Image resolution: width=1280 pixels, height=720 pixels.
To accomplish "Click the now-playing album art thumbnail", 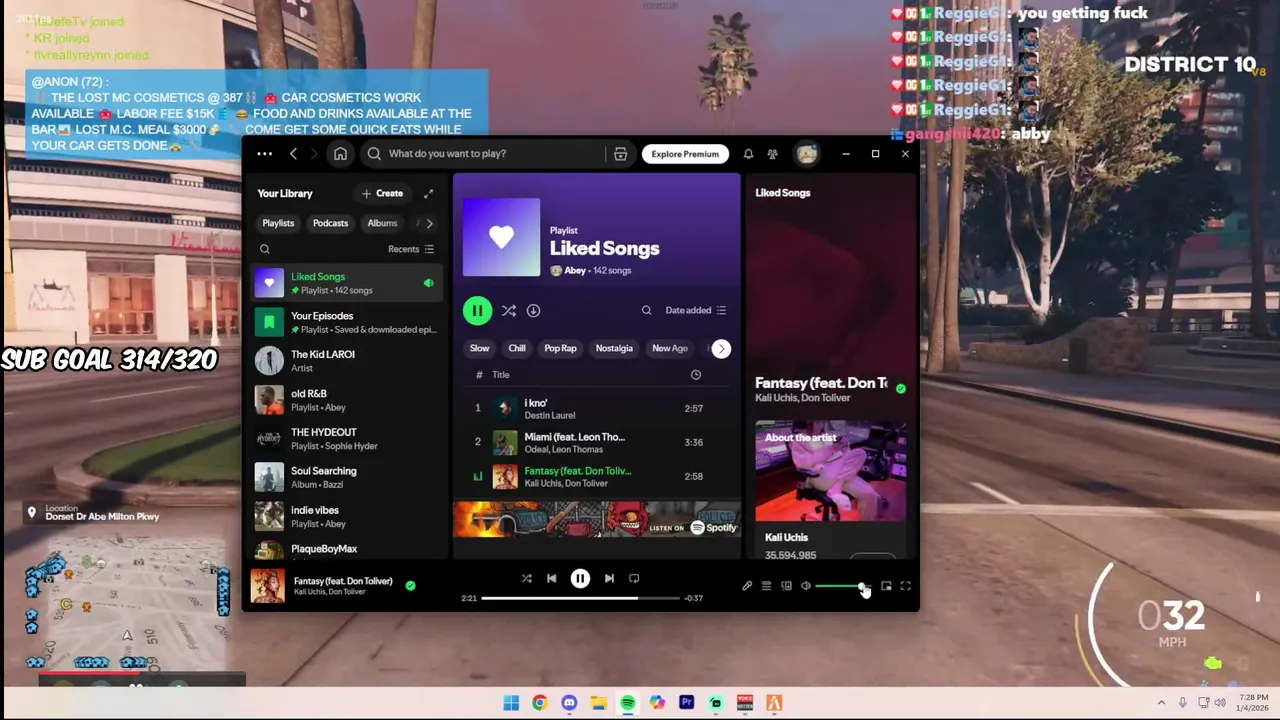I will pyautogui.click(x=268, y=586).
